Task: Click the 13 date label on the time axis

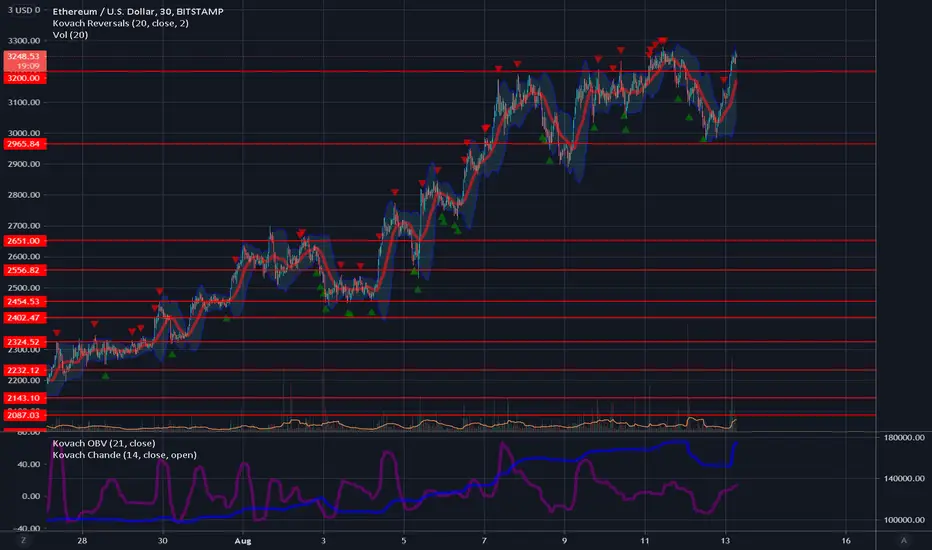Action: [x=725, y=541]
